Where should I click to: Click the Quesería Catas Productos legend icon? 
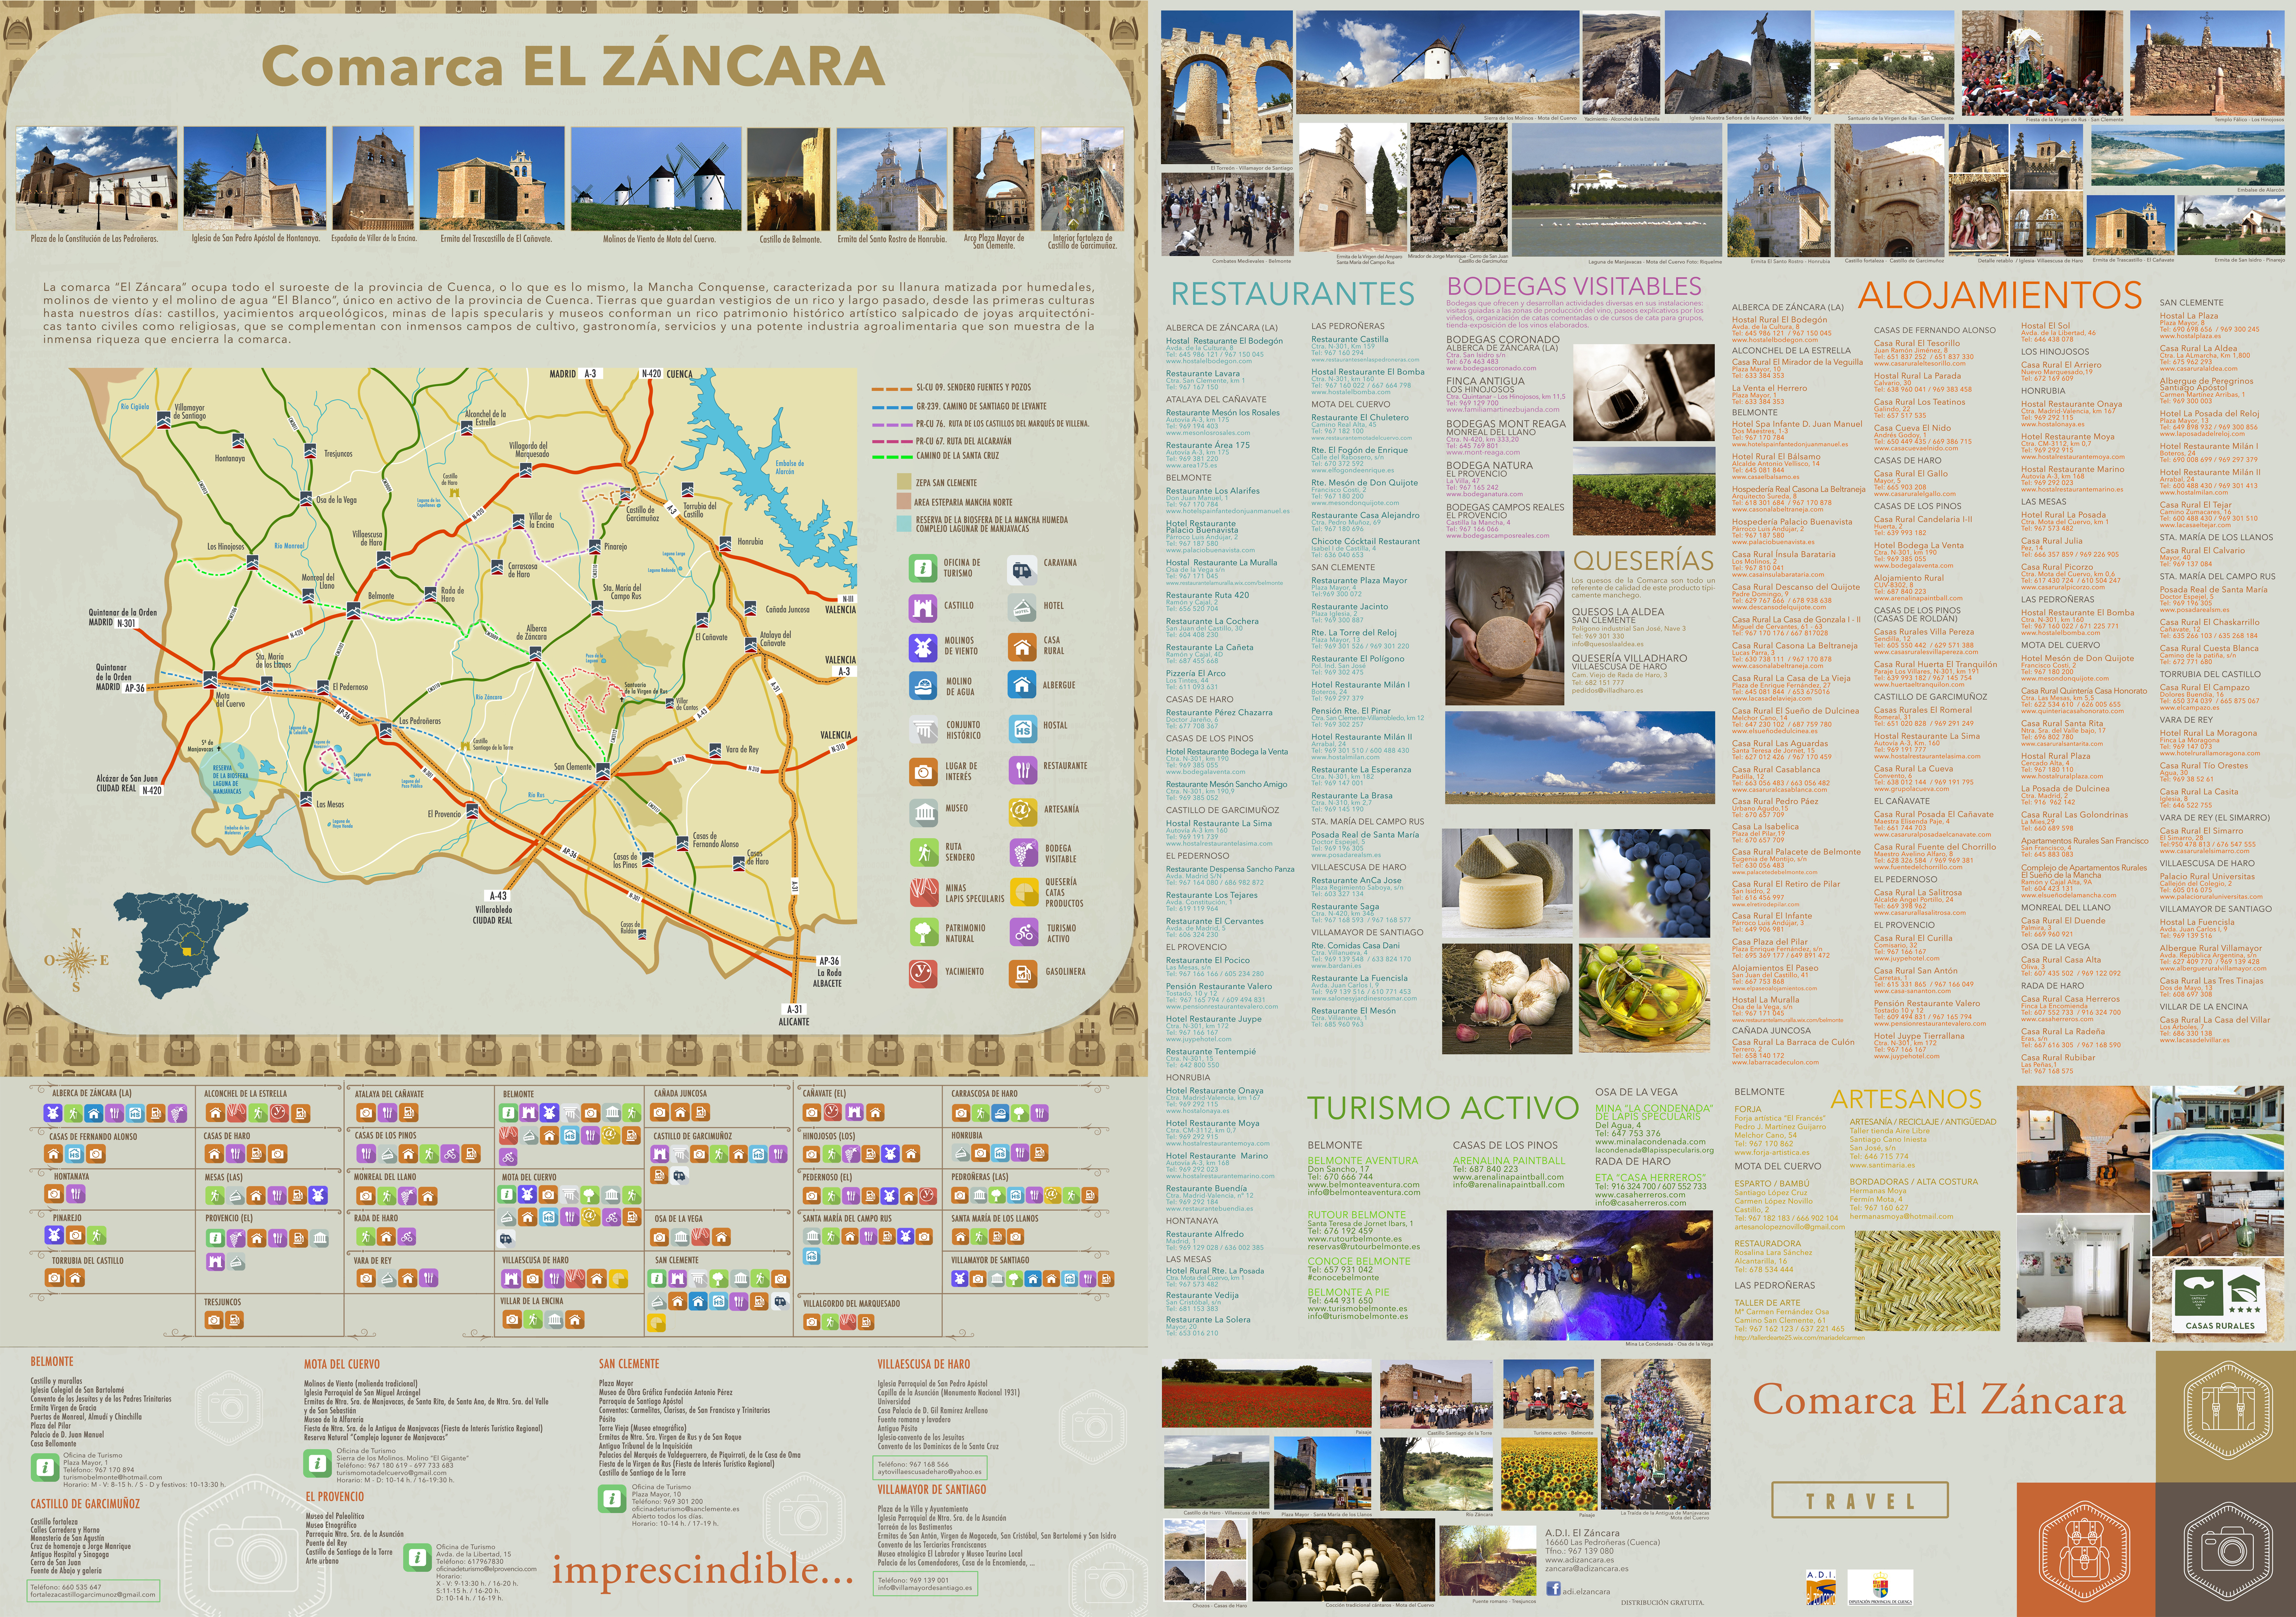tap(1023, 891)
